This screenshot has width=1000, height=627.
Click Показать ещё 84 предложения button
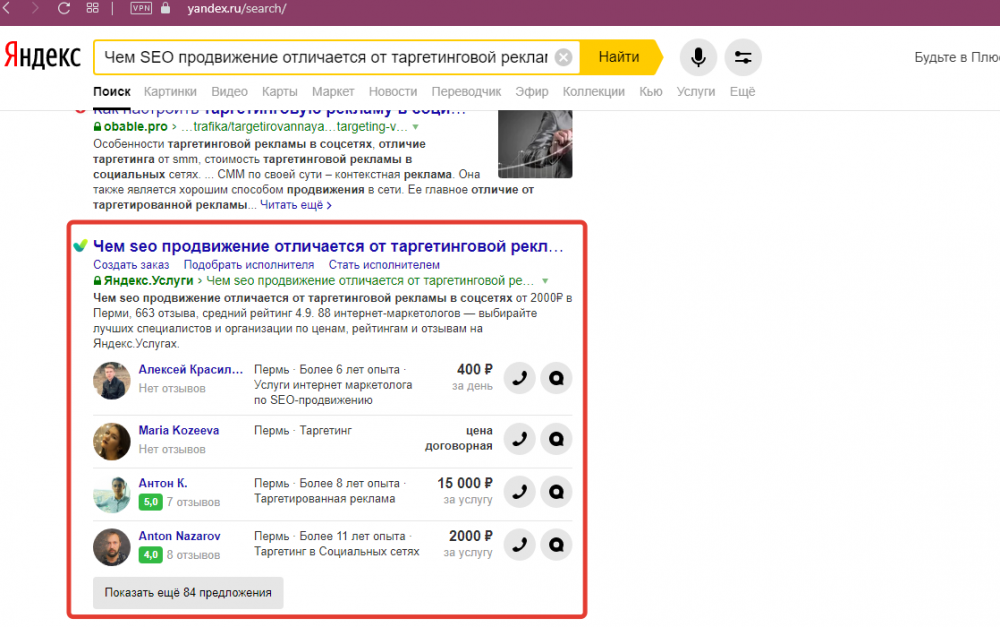click(x=188, y=593)
